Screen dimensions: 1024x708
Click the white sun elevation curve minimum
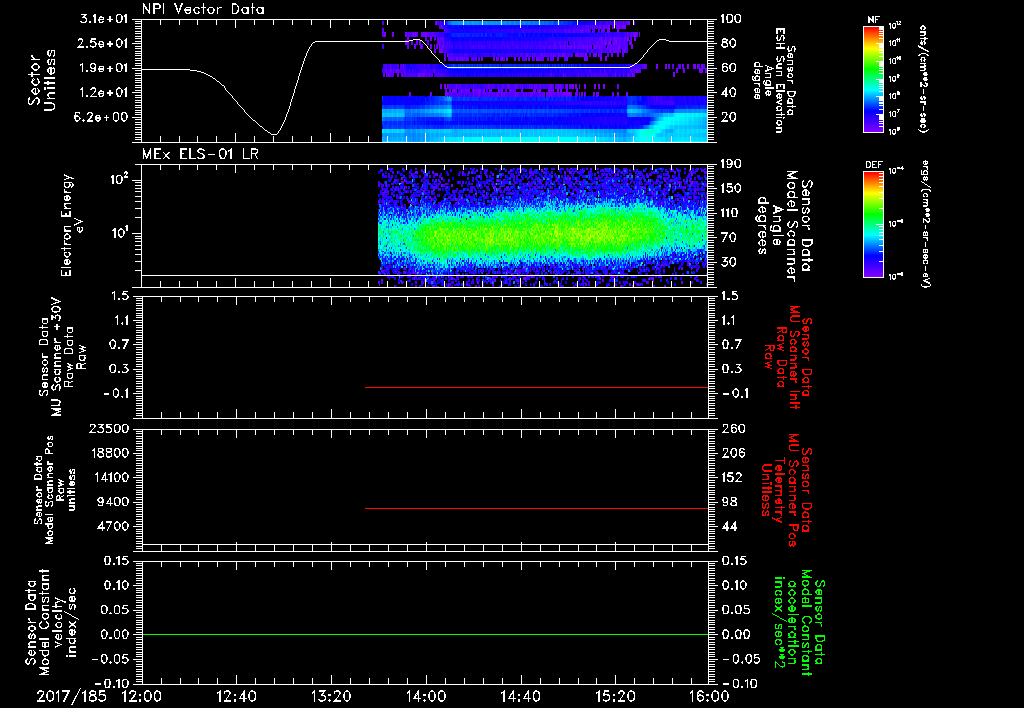275,134
